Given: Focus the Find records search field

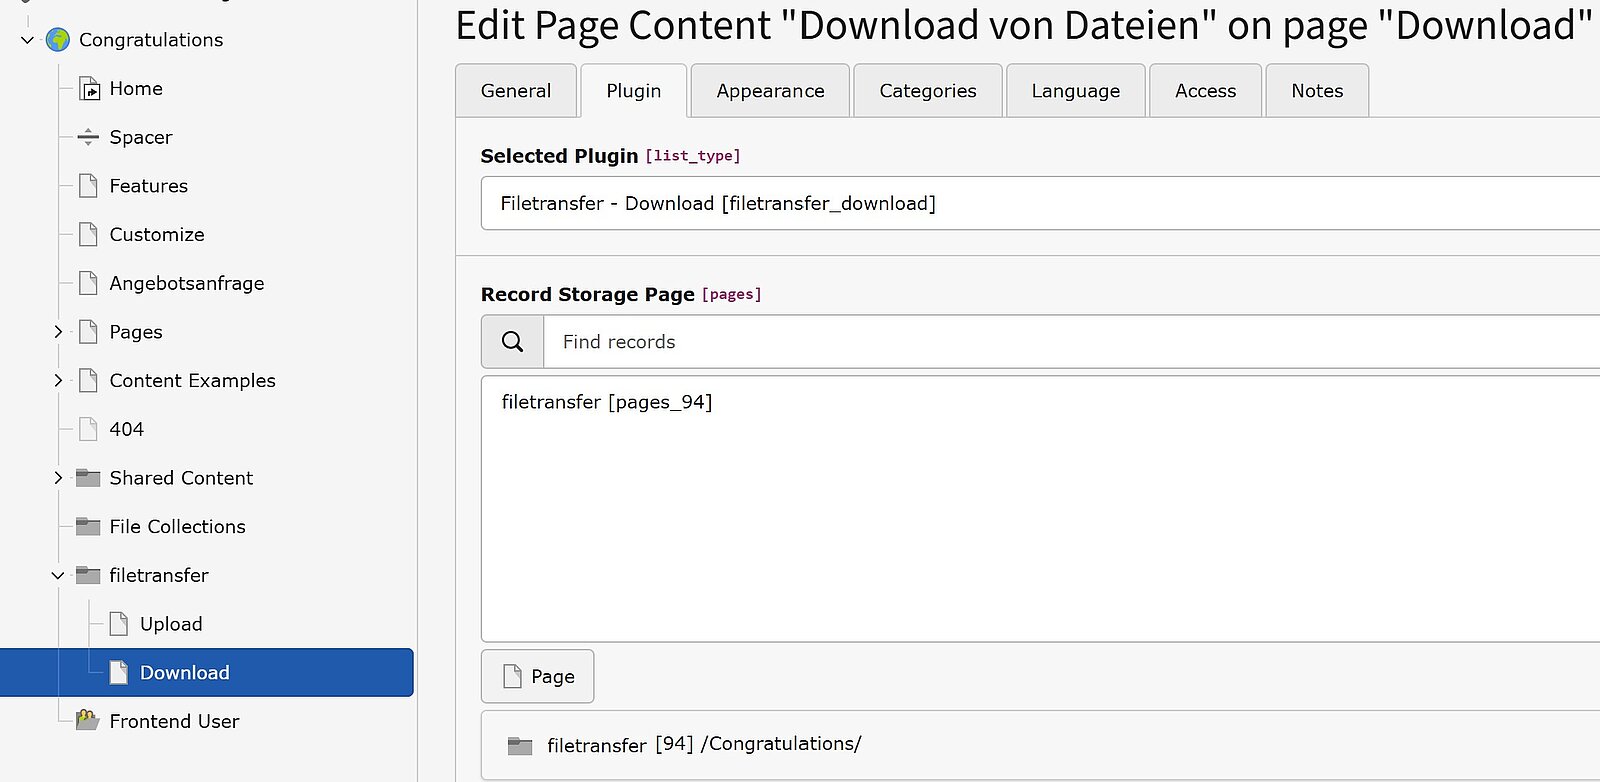Looking at the screenshot, I should click(x=1070, y=342).
